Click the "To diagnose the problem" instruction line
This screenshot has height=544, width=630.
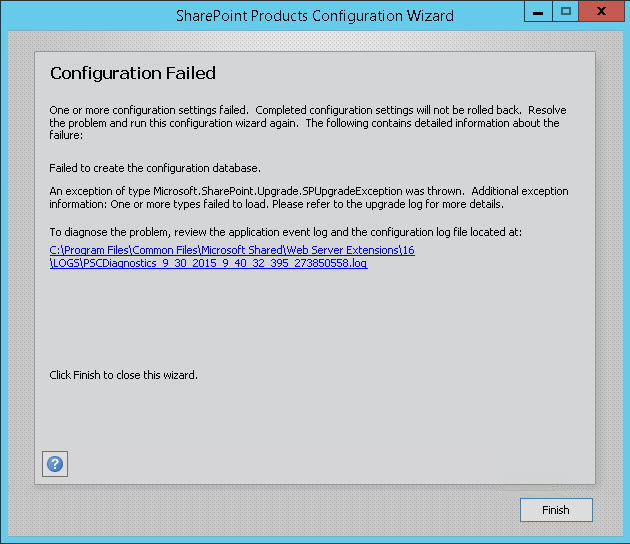pos(286,232)
